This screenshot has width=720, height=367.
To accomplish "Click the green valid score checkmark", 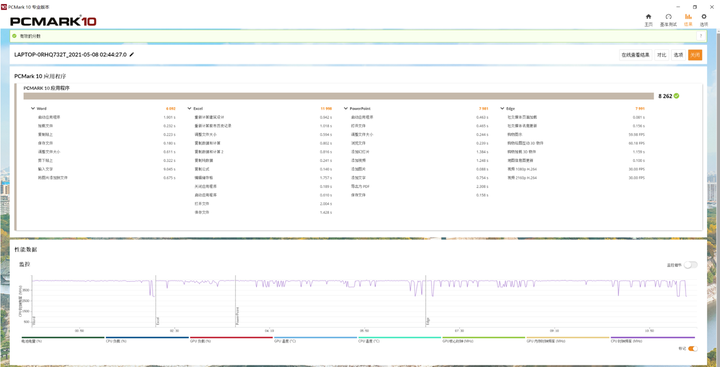I will point(676,96).
